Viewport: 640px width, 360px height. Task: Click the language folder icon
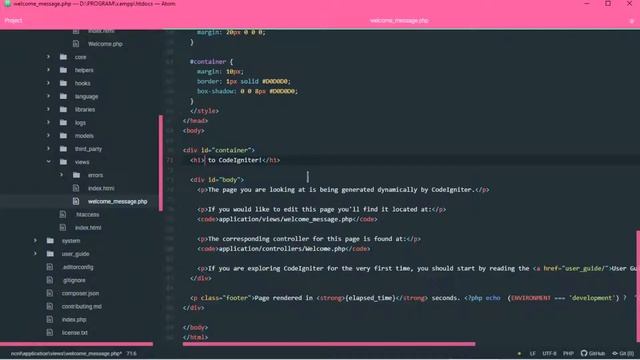pyautogui.click(x=63, y=96)
